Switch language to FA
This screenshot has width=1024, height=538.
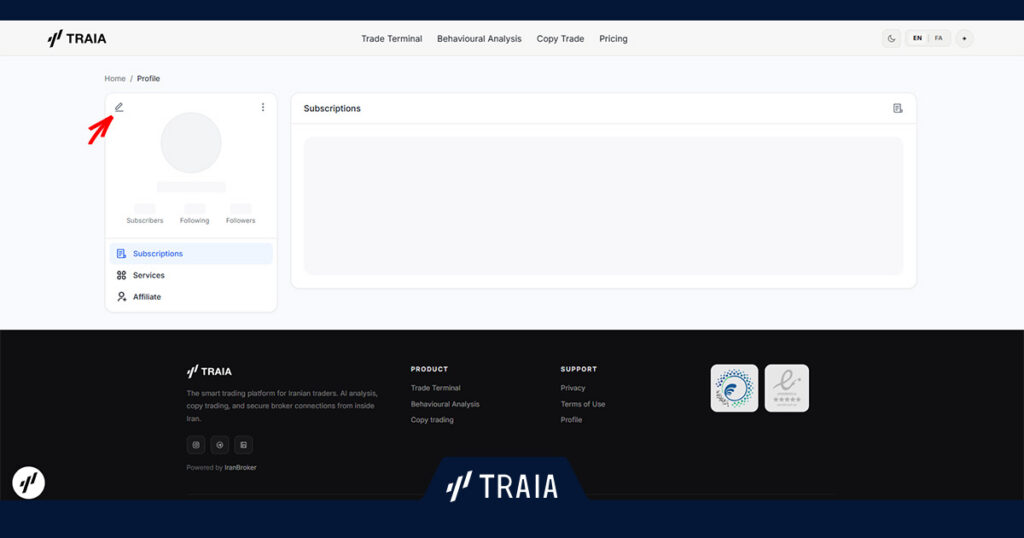coord(938,39)
